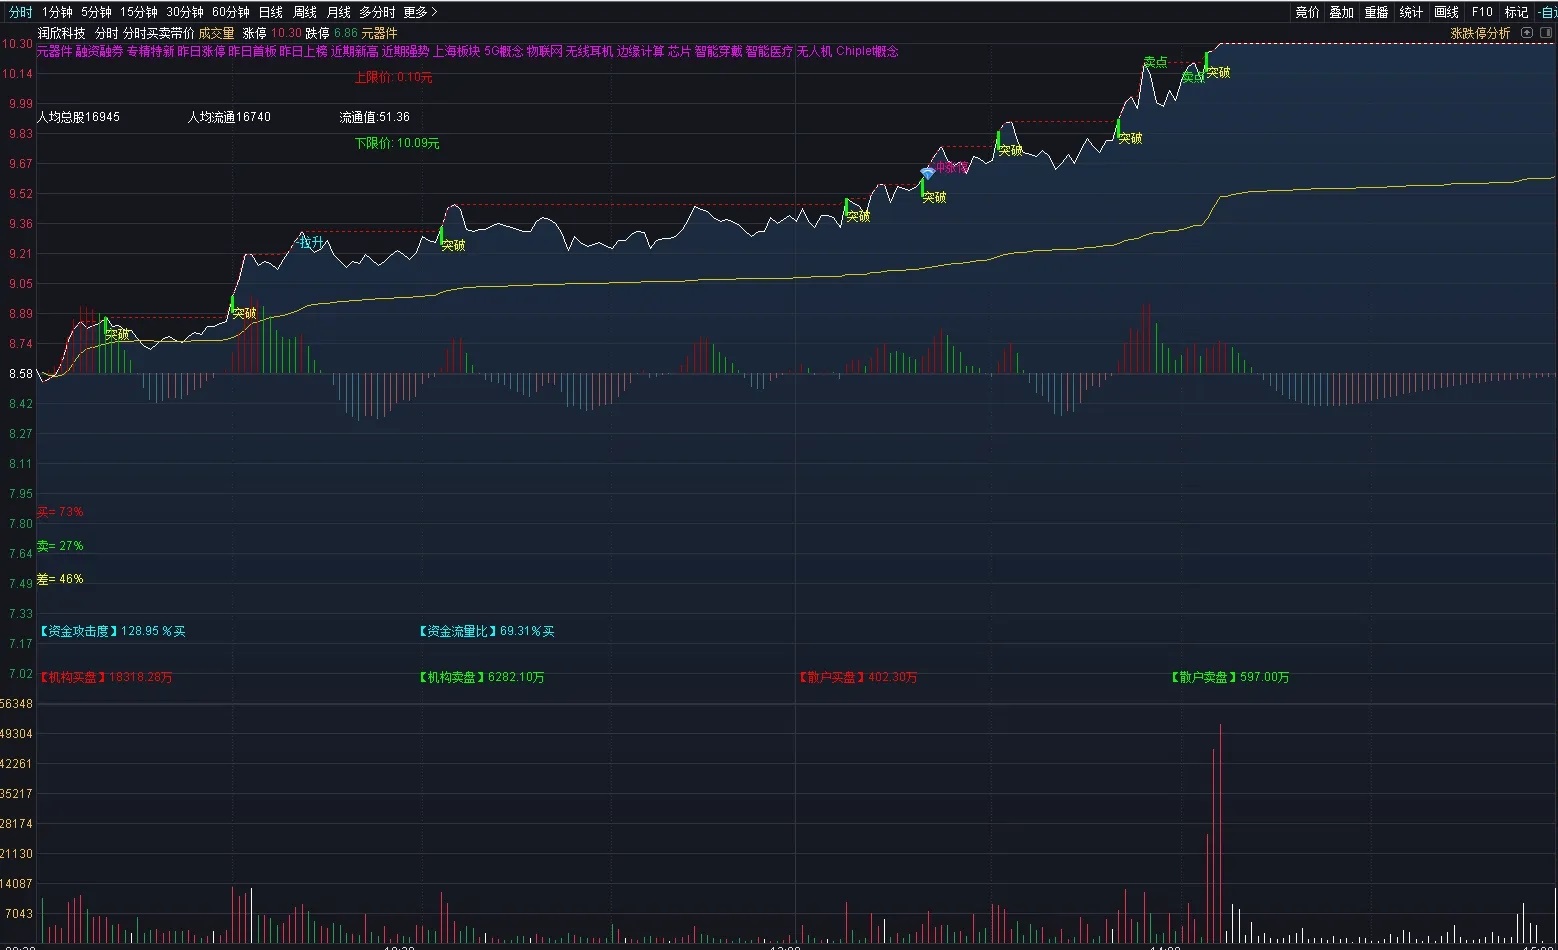Open the 叠加 overlay tool
Screen dimensions: 1558x950
click(1341, 12)
